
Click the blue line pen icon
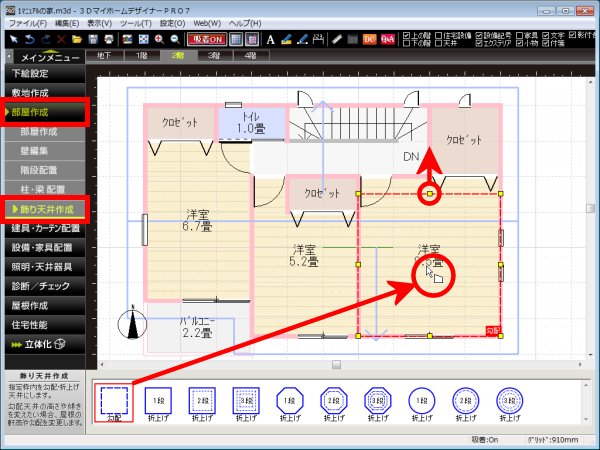302,39
